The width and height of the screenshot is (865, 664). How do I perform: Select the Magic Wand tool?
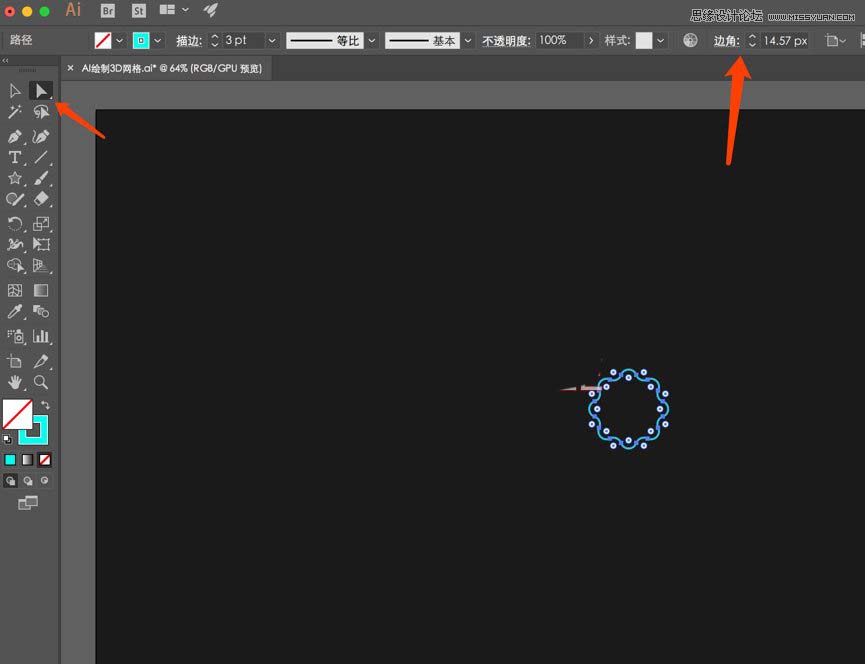click(15, 112)
